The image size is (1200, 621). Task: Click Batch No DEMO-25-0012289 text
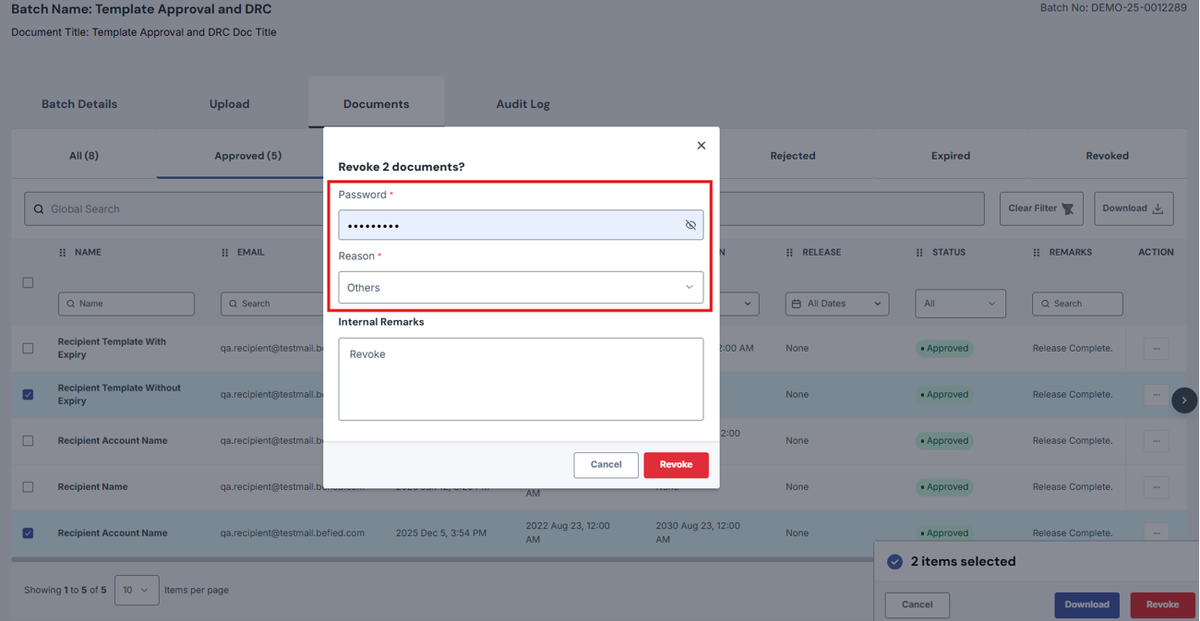[x=1114, y=8]
